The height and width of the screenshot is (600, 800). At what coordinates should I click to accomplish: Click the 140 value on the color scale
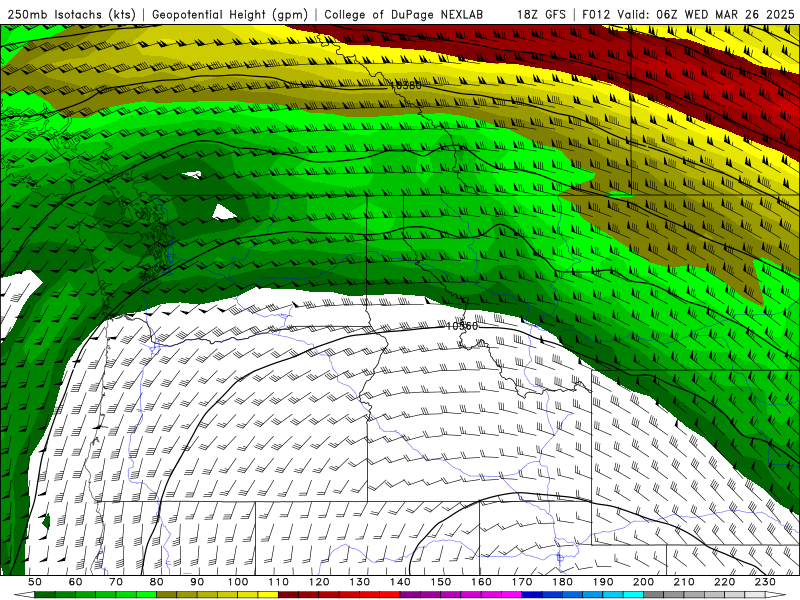point(400,582)
